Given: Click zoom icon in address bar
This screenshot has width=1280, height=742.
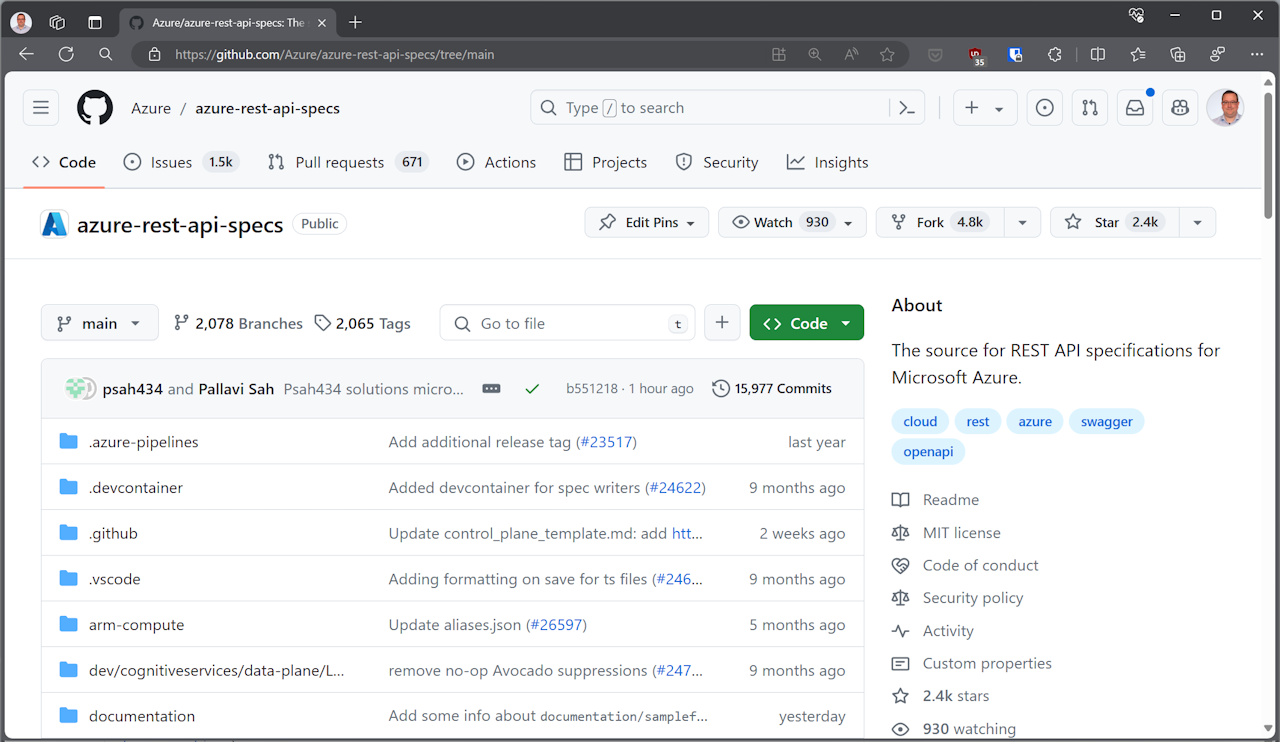Looking at the screenshot, I should point(815,55).
